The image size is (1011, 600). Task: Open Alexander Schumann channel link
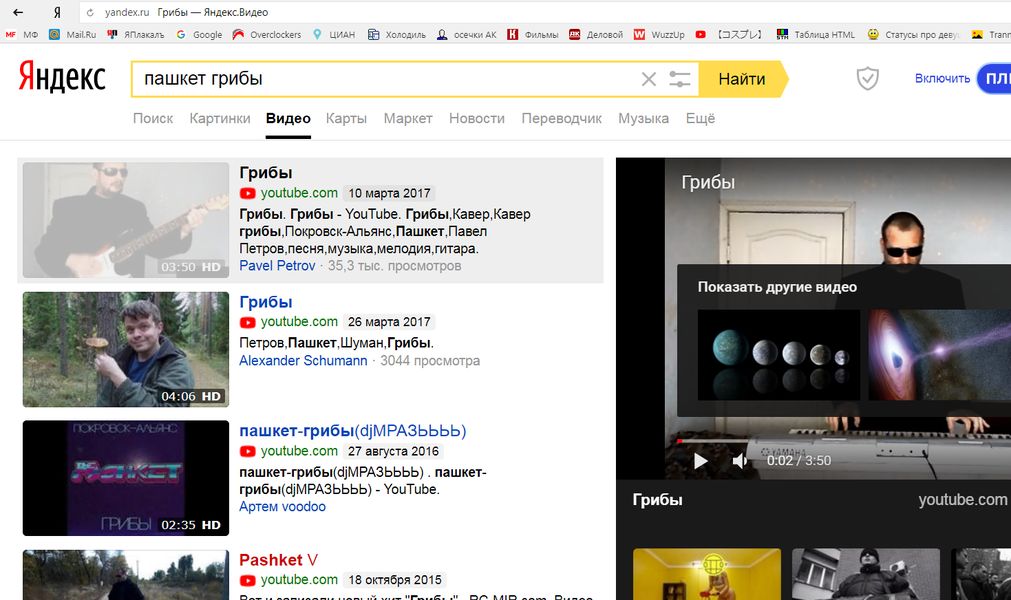303,361
